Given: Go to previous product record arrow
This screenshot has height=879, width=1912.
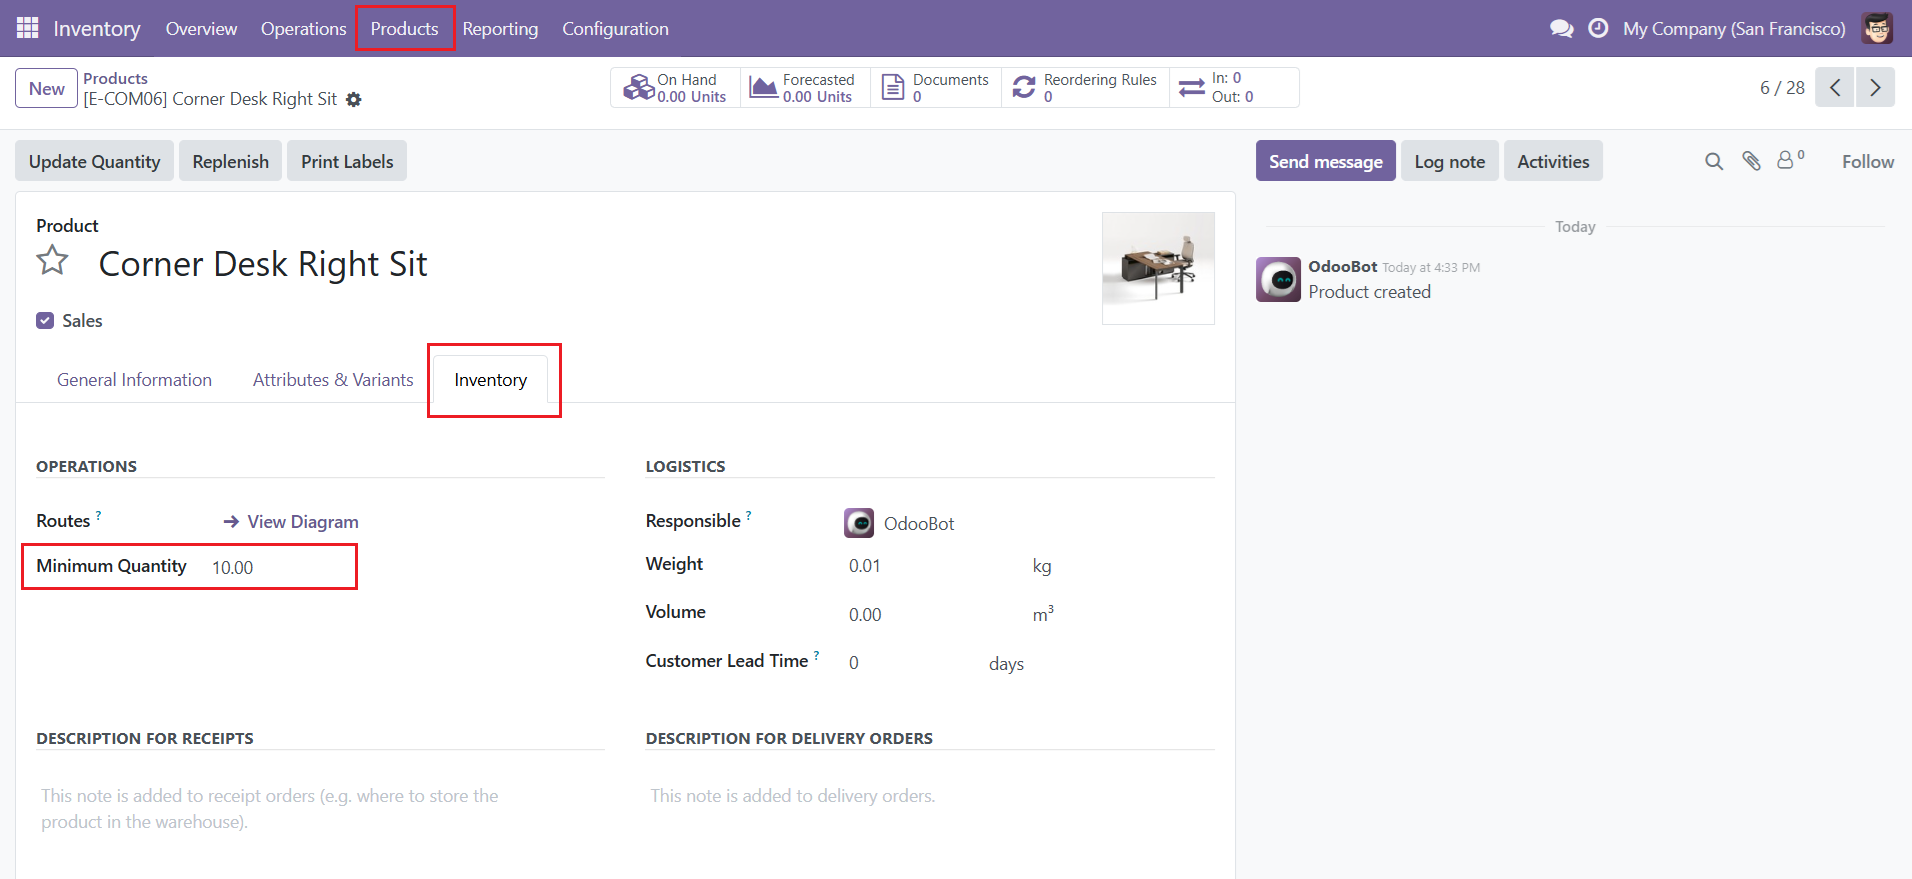Looking at the screenshot, I should (x=1835, y=88).
